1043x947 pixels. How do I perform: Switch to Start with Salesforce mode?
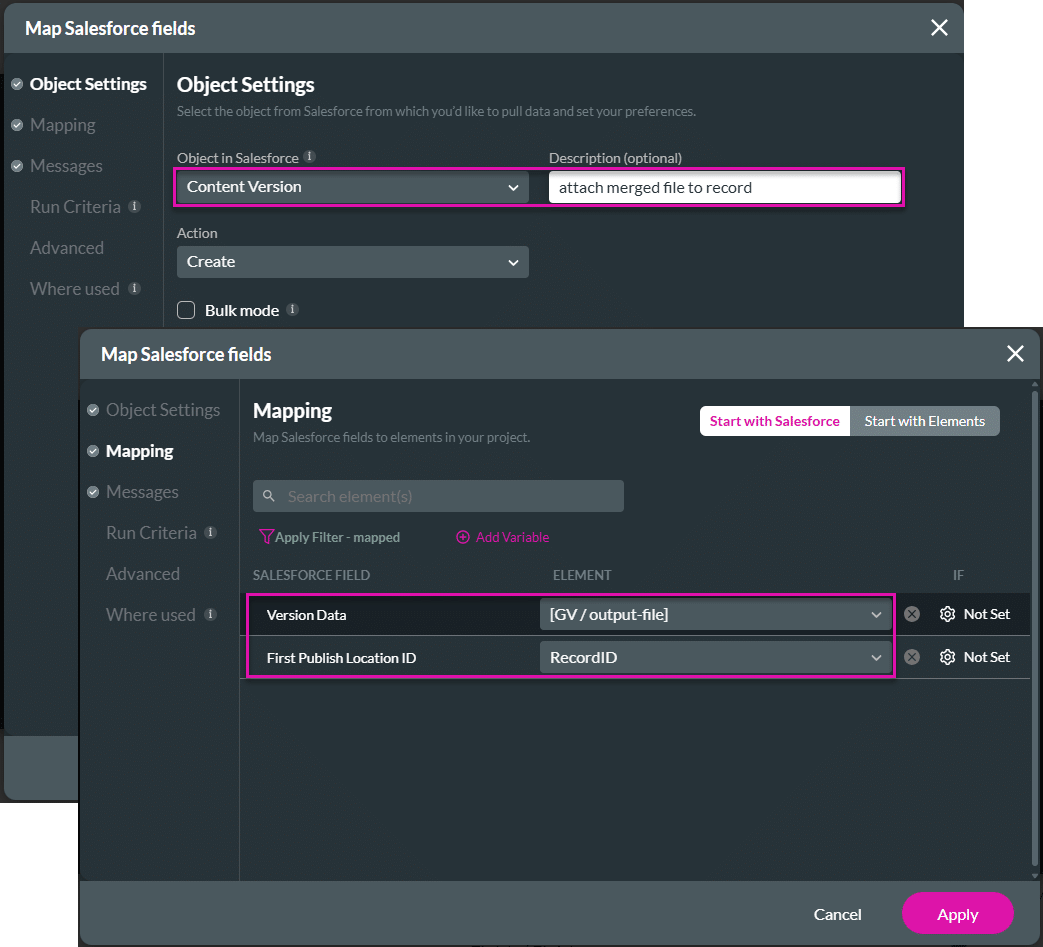775,421
